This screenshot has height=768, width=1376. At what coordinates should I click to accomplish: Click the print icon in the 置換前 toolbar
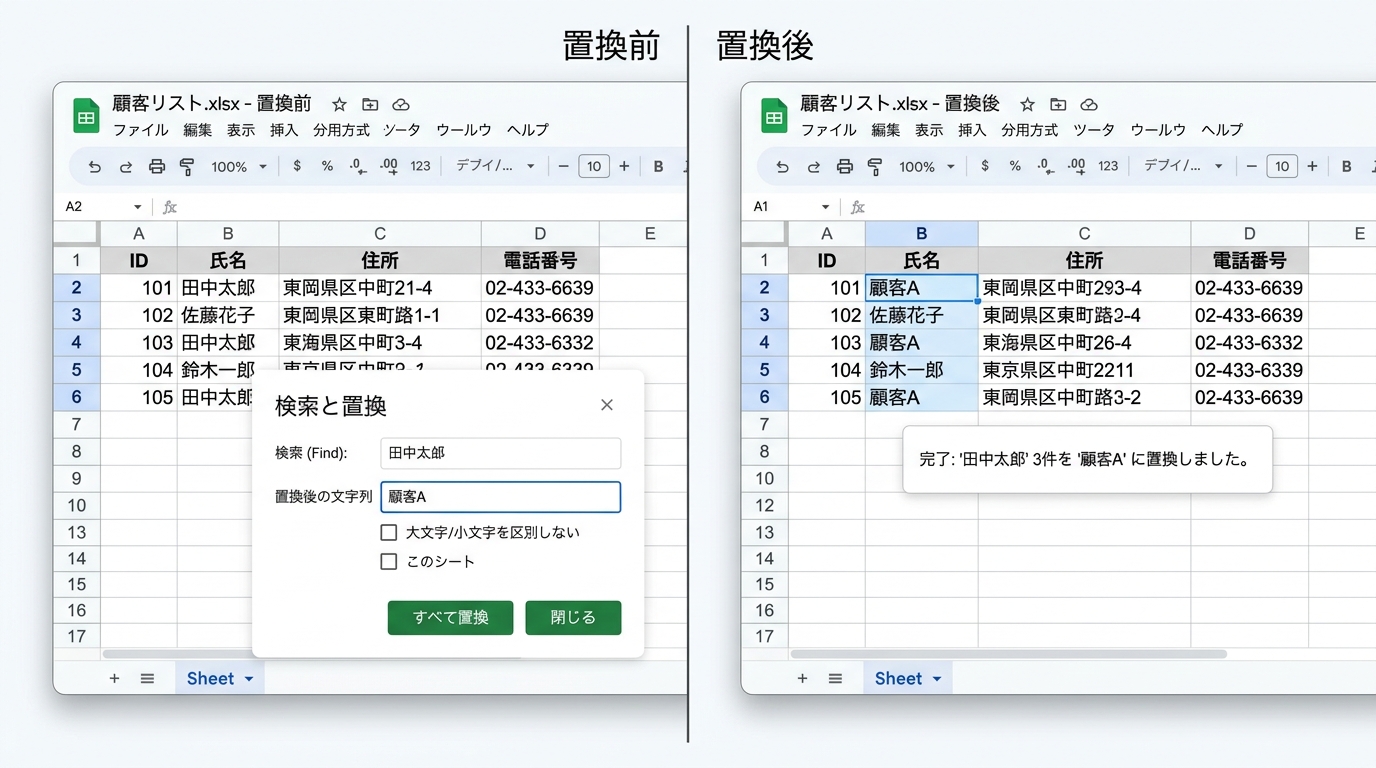(157, 167)
